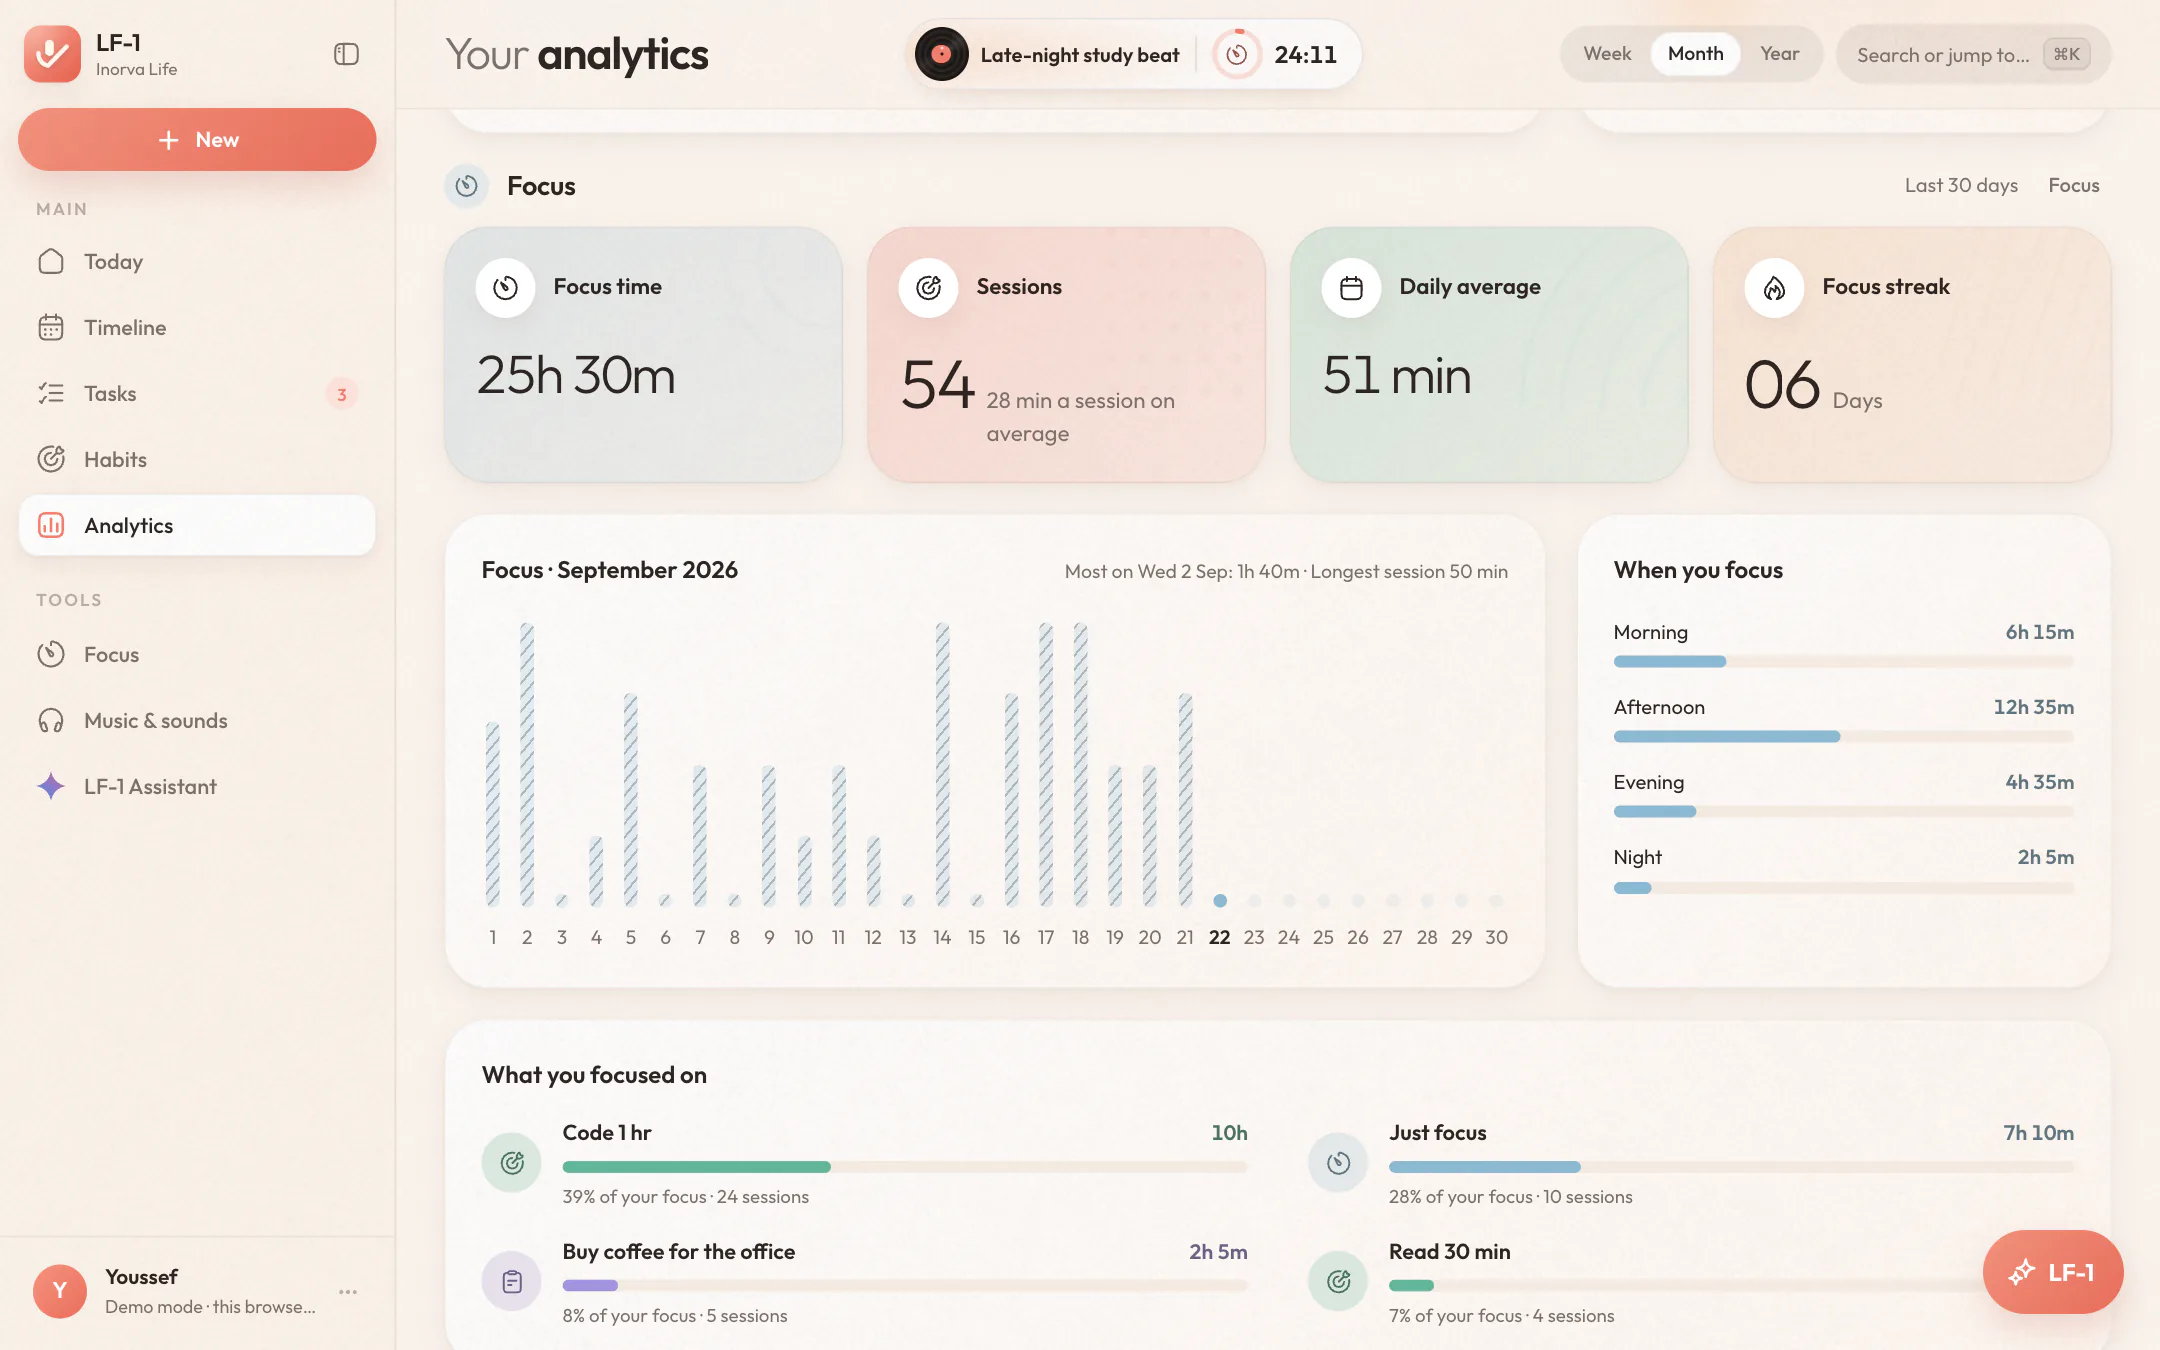Viewport: 2160px width, 1350px height.
Task: Click the Focus section header icon
Action: (x=466, y=186)
